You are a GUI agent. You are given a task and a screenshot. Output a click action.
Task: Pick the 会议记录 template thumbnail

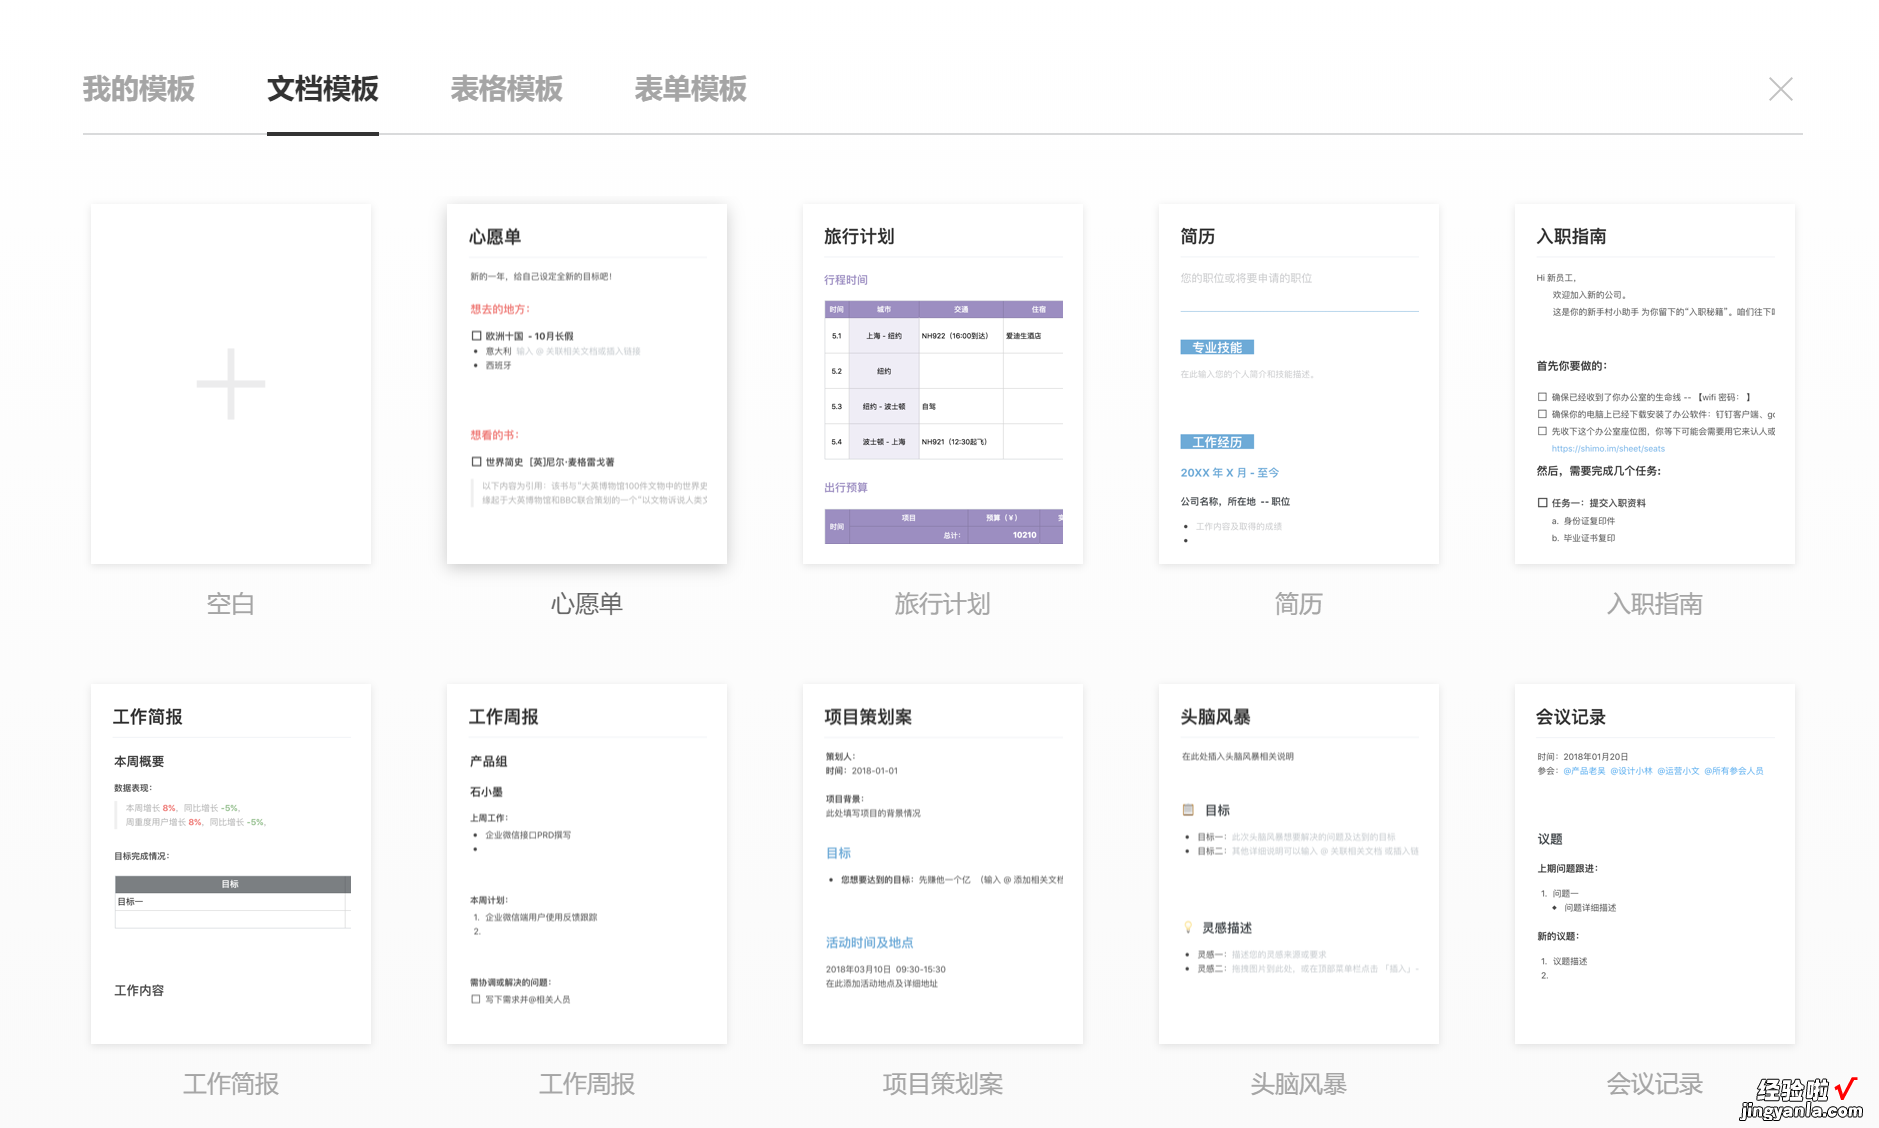tap(1655, 864)
